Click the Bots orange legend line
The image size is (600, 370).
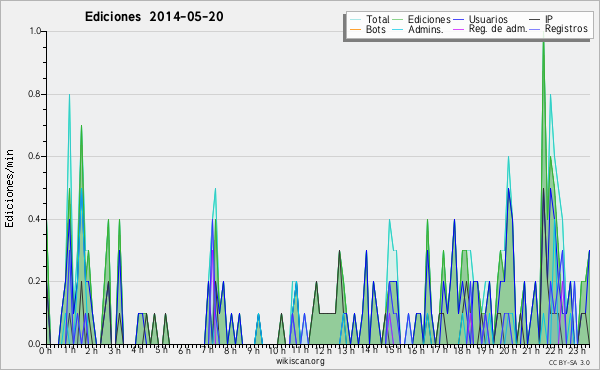coord(355,29)
